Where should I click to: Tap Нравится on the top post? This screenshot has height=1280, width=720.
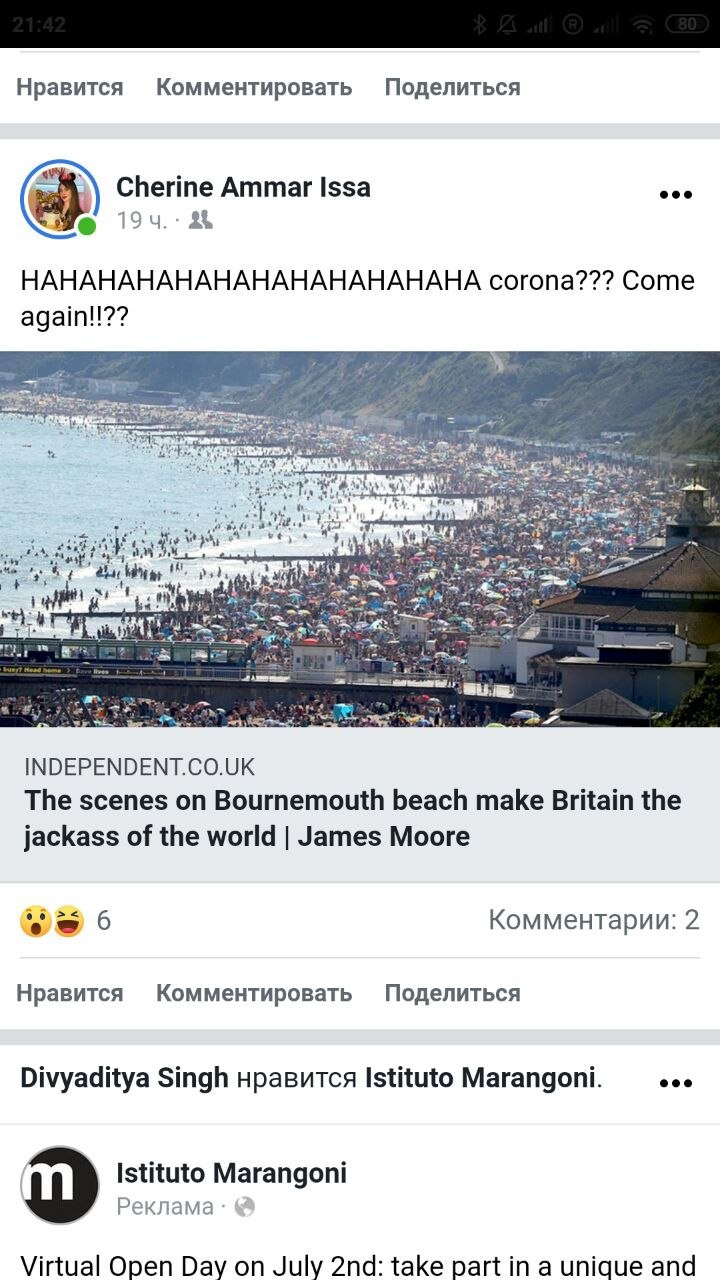tap(70, 87)
